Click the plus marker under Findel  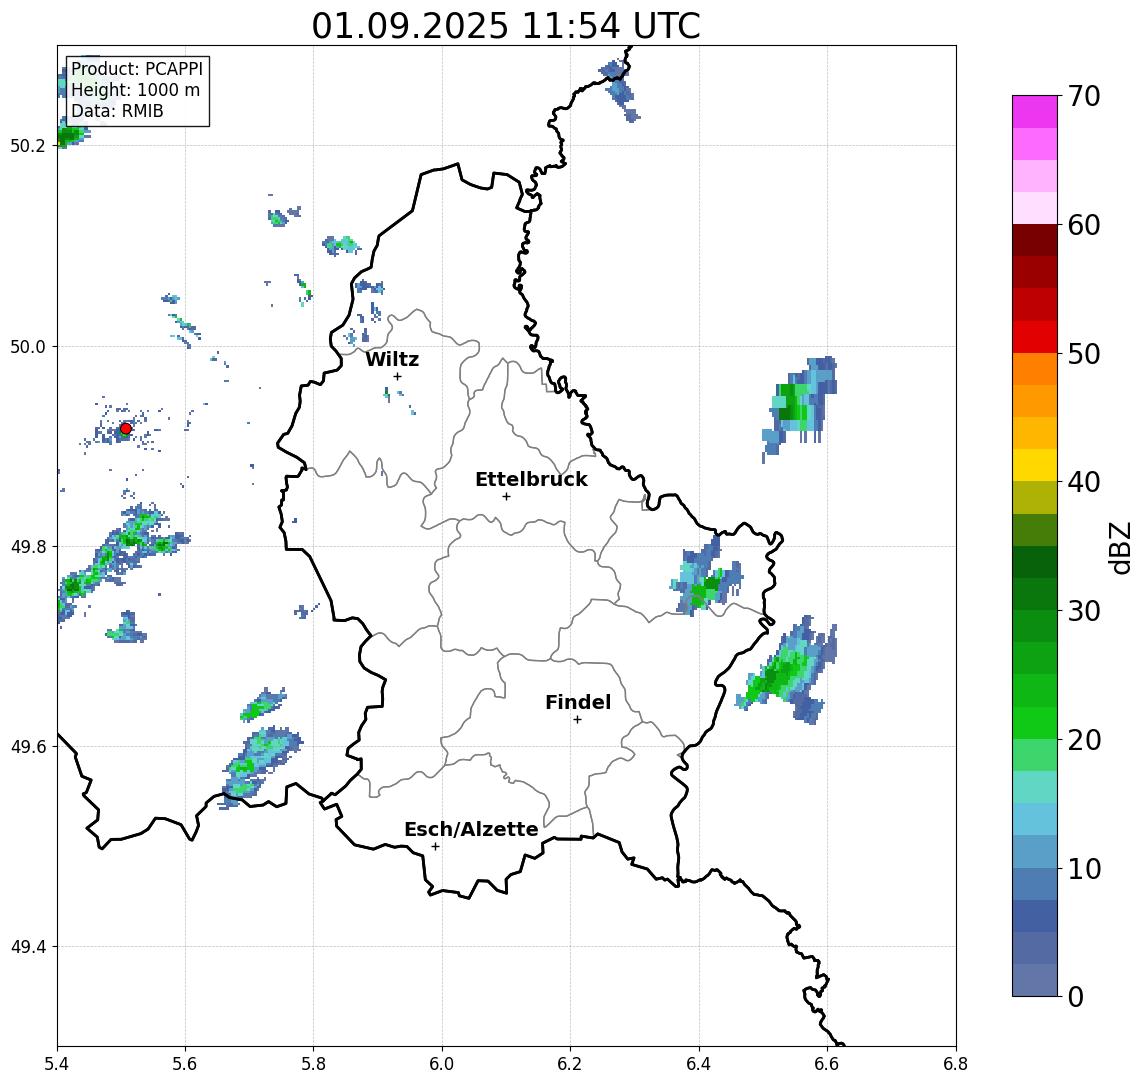tap(577, 720)
